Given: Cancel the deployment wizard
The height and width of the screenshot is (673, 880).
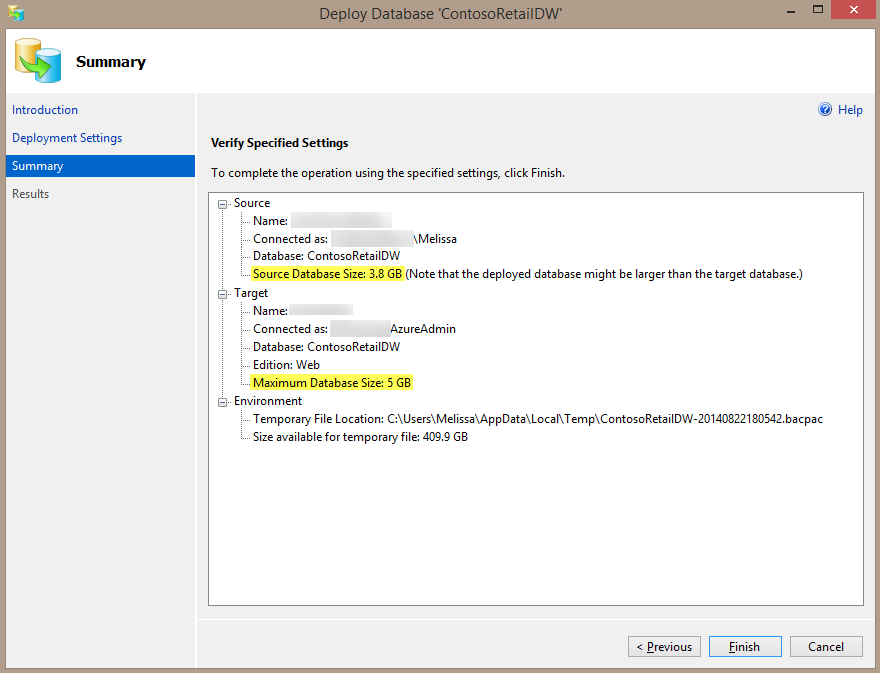Looking at the screenshot, I should coord(826,647).
